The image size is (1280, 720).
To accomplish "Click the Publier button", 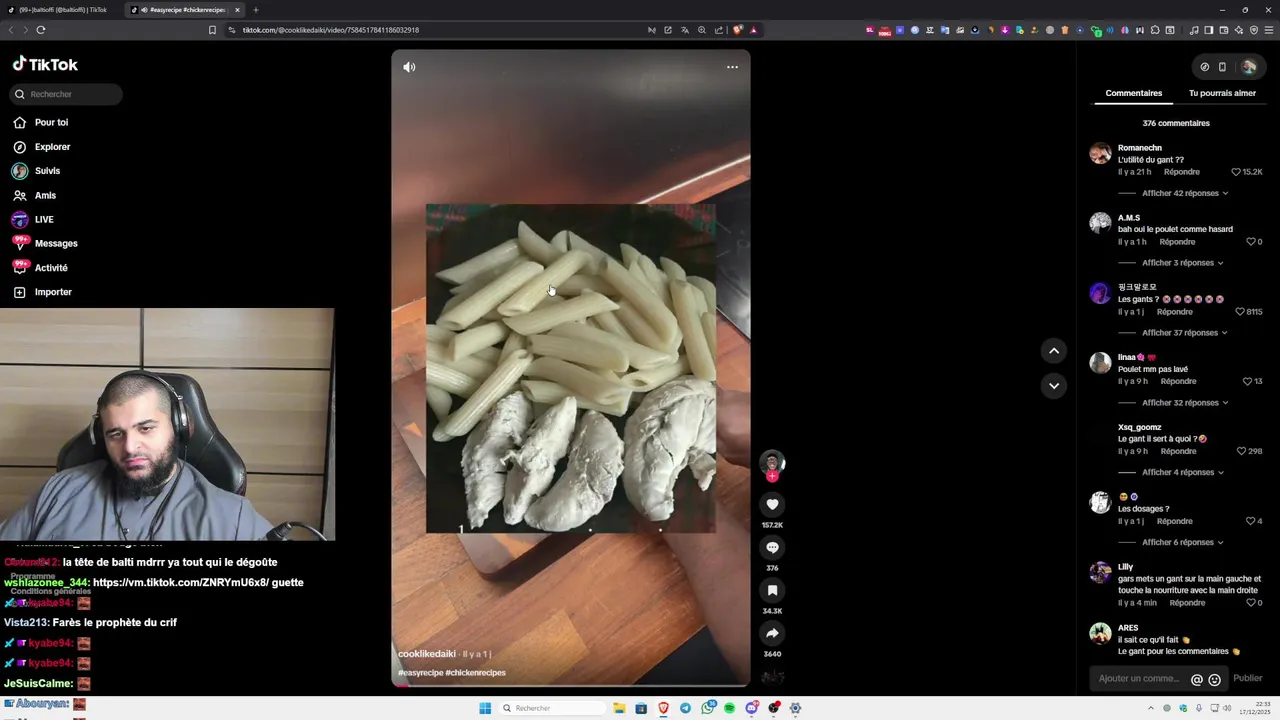I will tap(1247, 679).
